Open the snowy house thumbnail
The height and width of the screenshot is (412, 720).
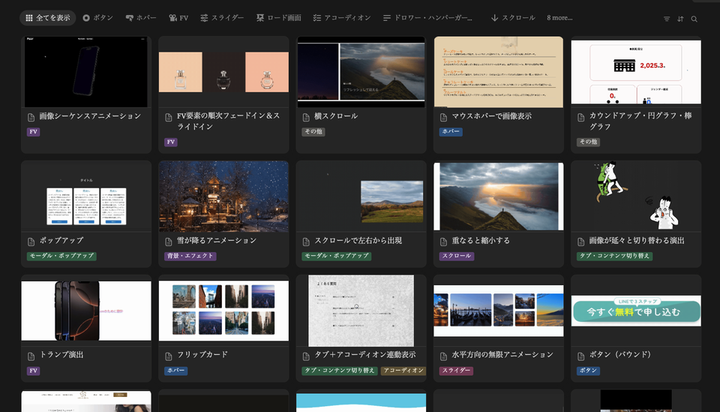pos(223,196)
